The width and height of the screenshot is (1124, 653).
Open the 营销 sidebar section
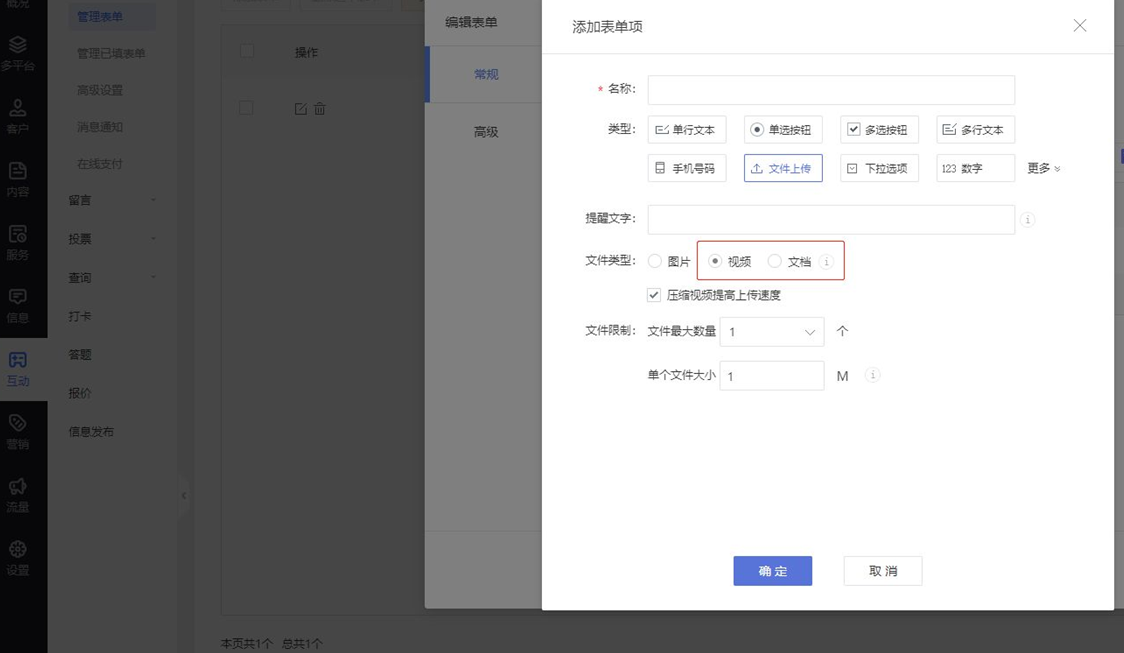pos(18,432)
